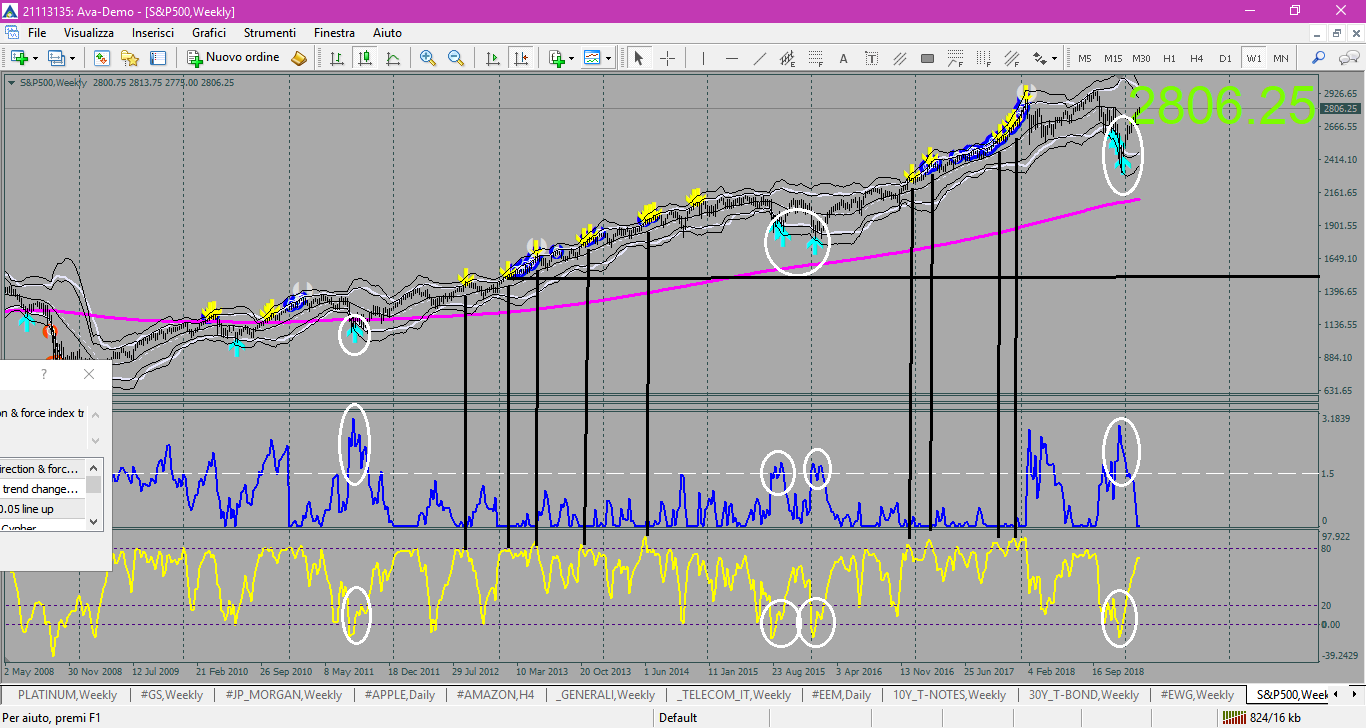The image size is (1366, 728).
Task: Switch to bar chart display
Action: [x=337, y=58]
